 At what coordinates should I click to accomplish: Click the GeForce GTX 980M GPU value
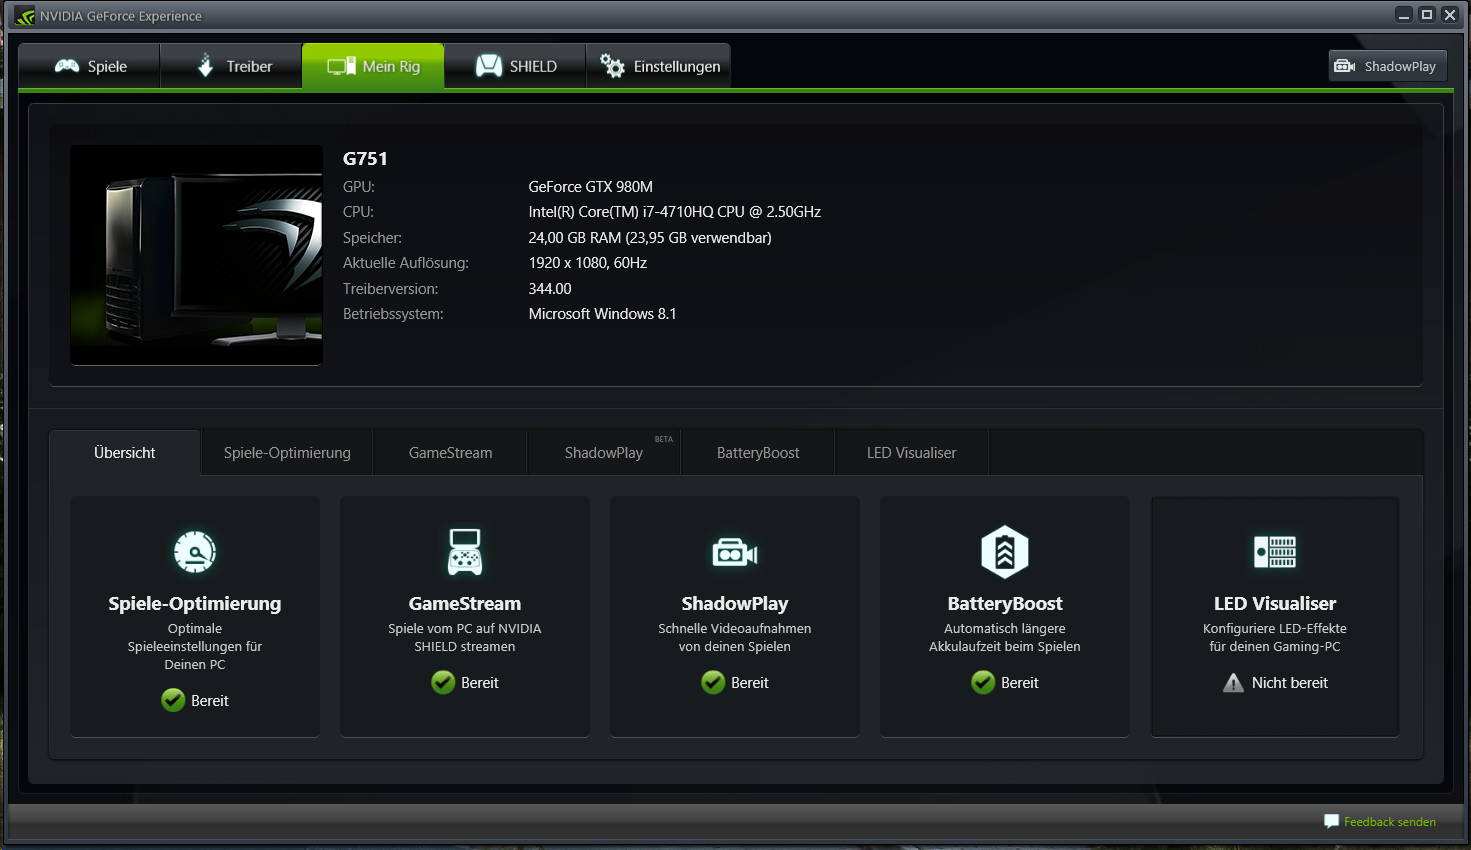click(x=591, y=187)
